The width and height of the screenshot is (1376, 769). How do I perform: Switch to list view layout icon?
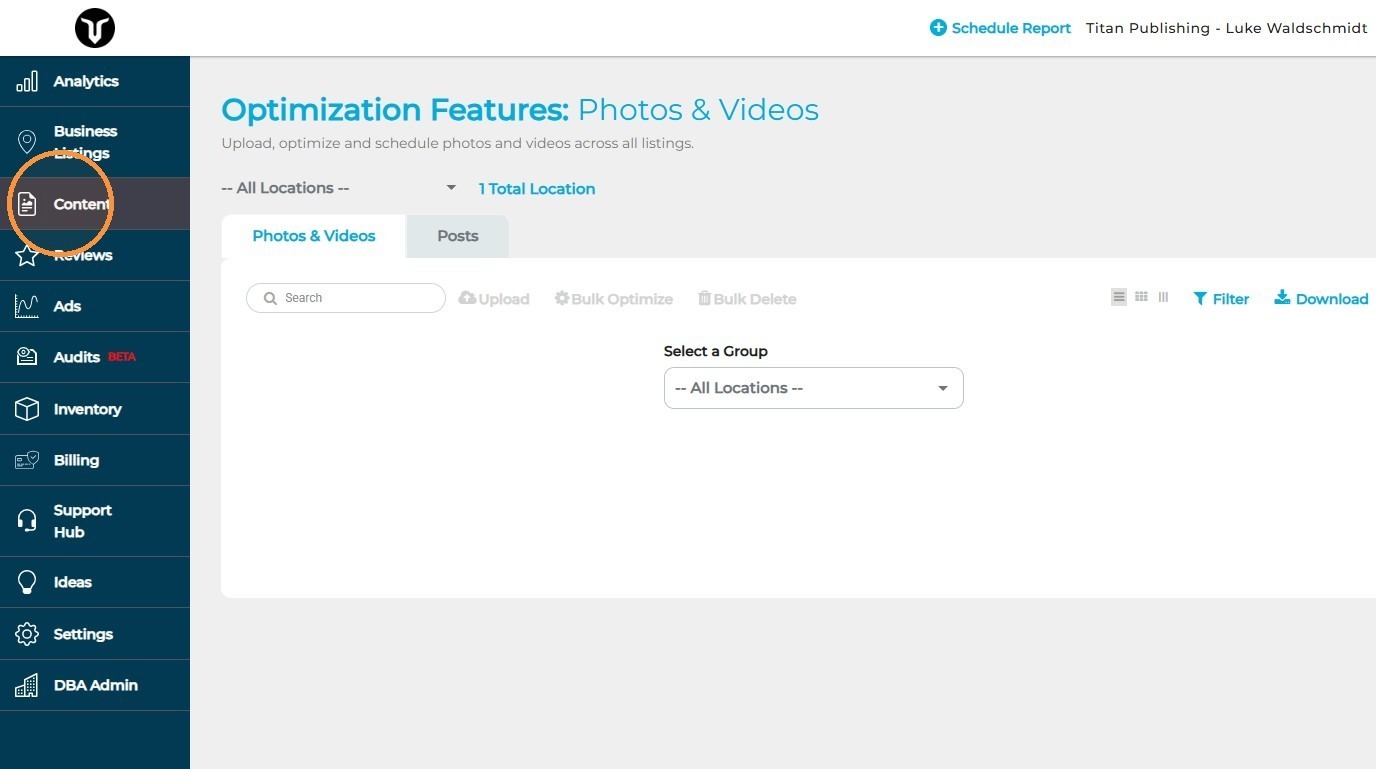[x=1119, y=297]
